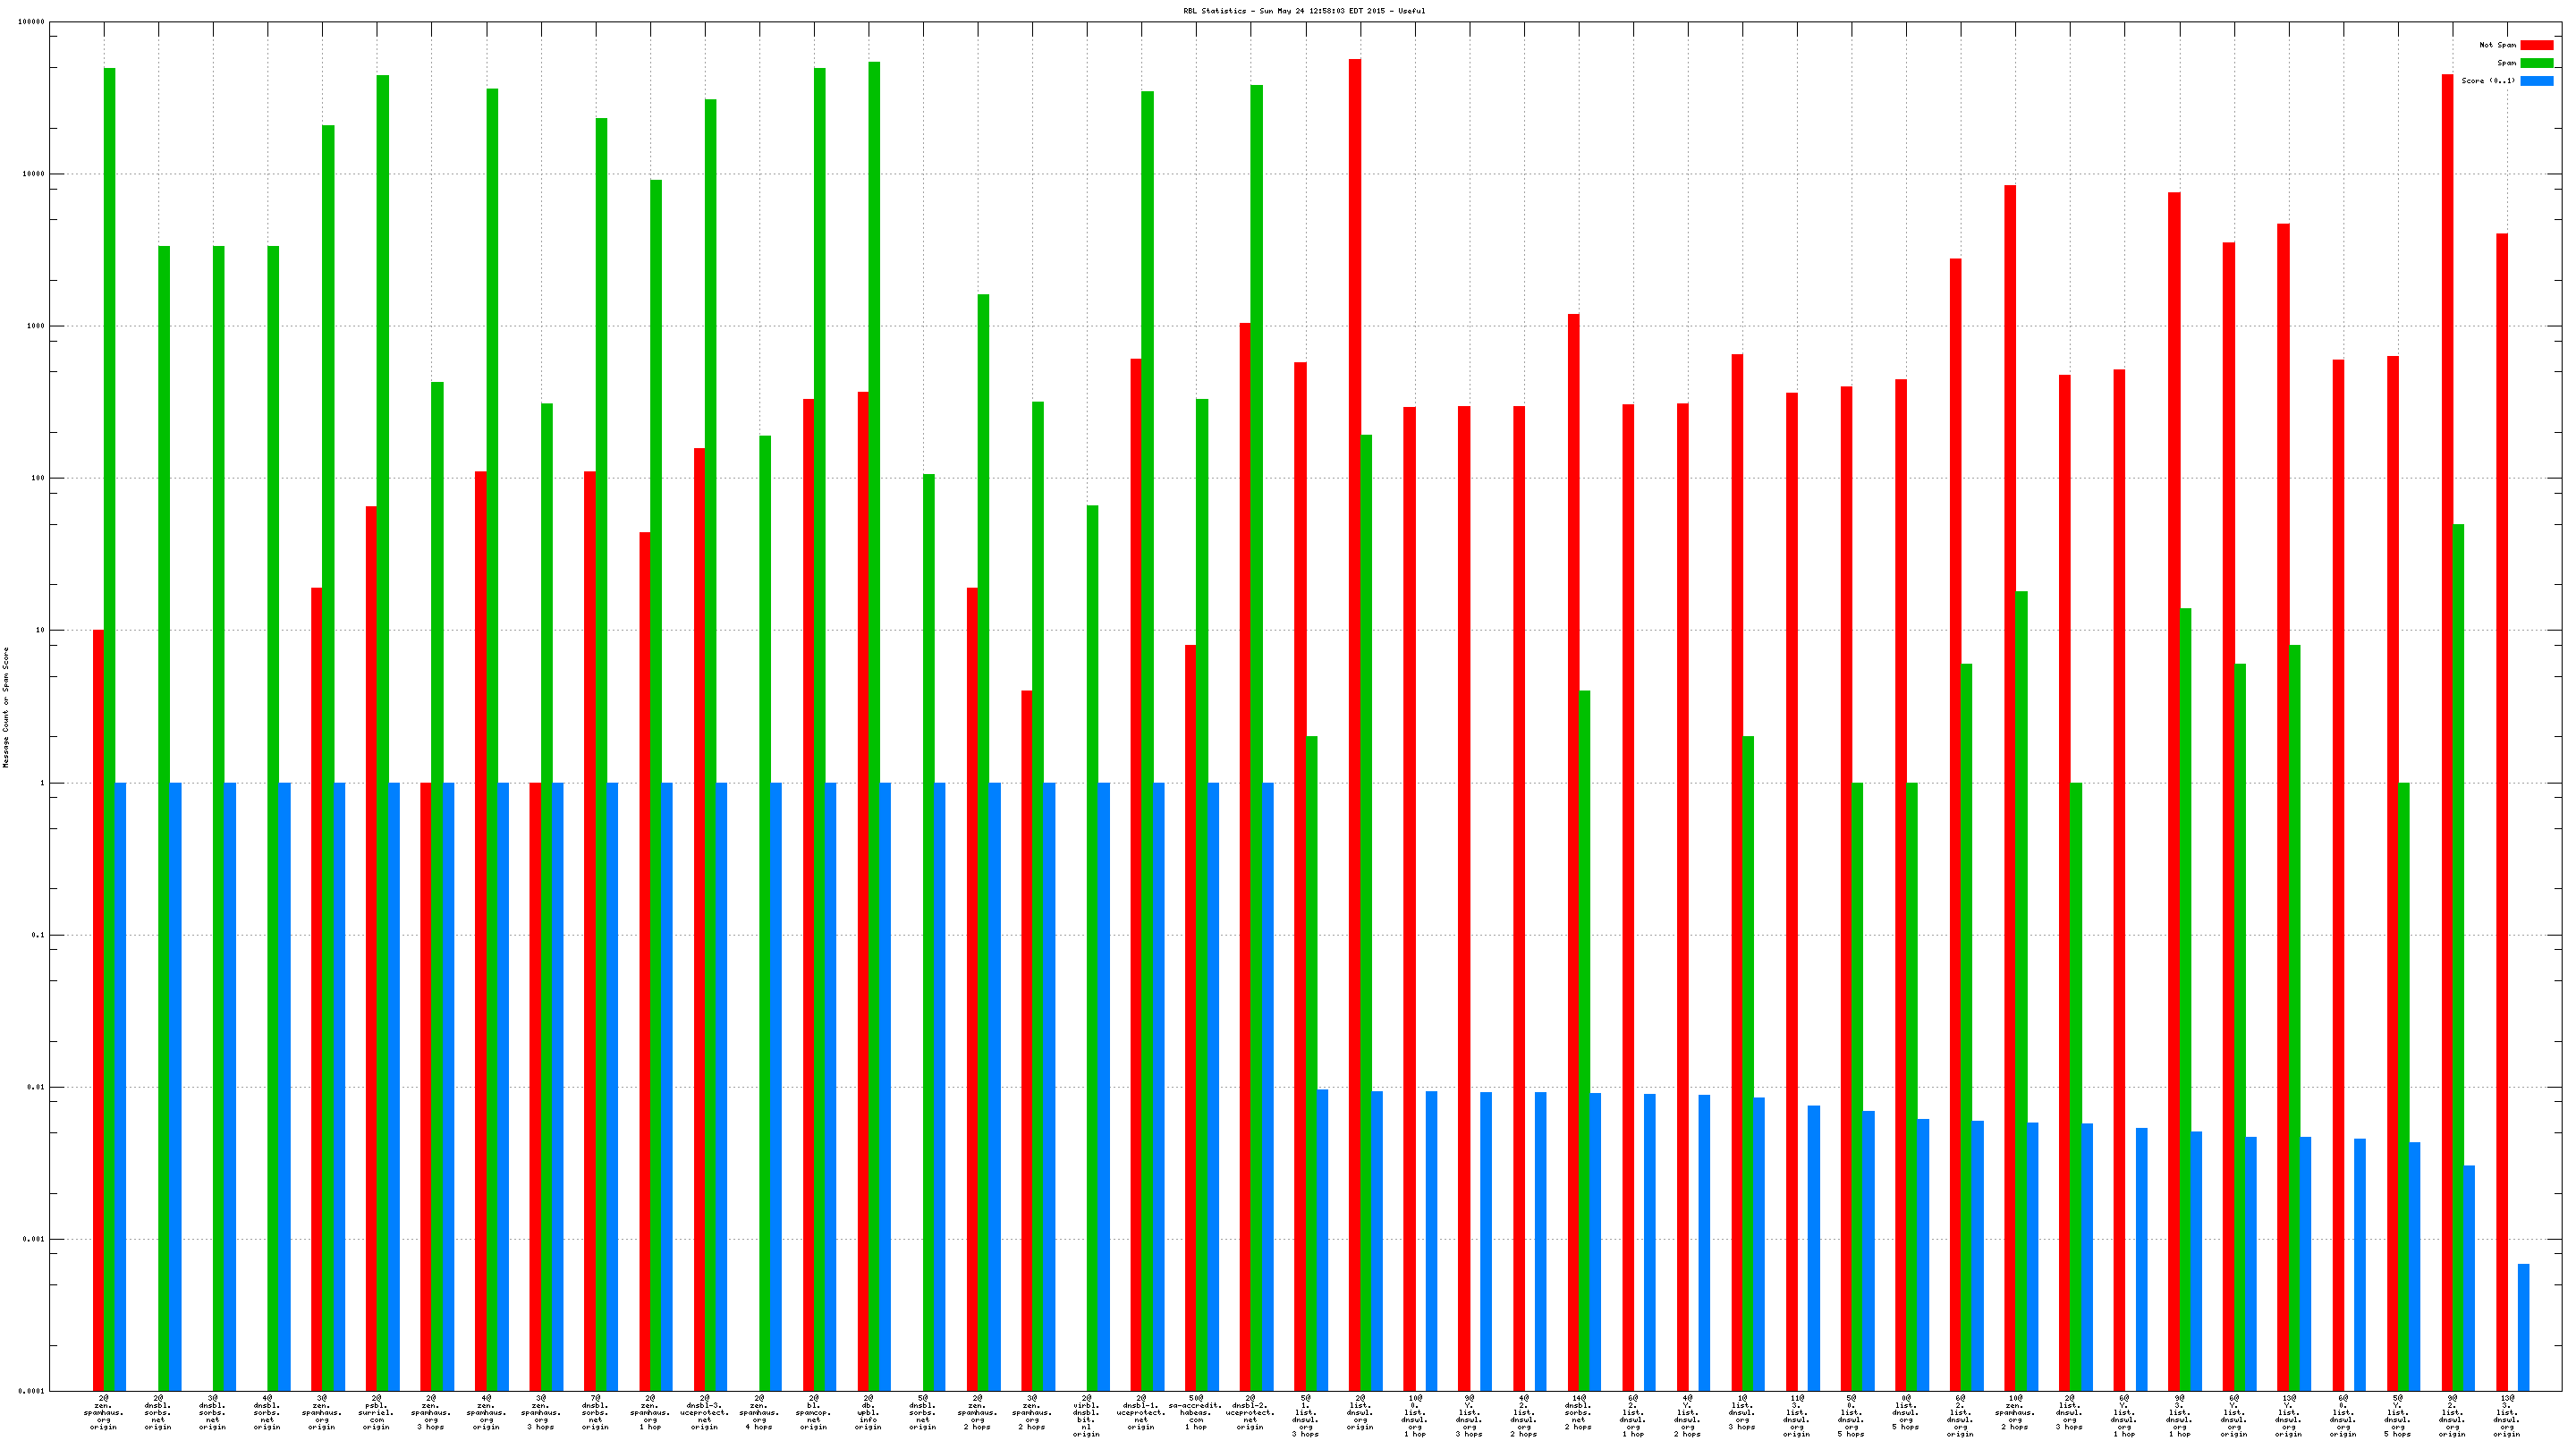Click the green Spam legend swatch
The height and width of the screenshot is (1449, 2576).
pyautogui.click(x=2536, y=63)
